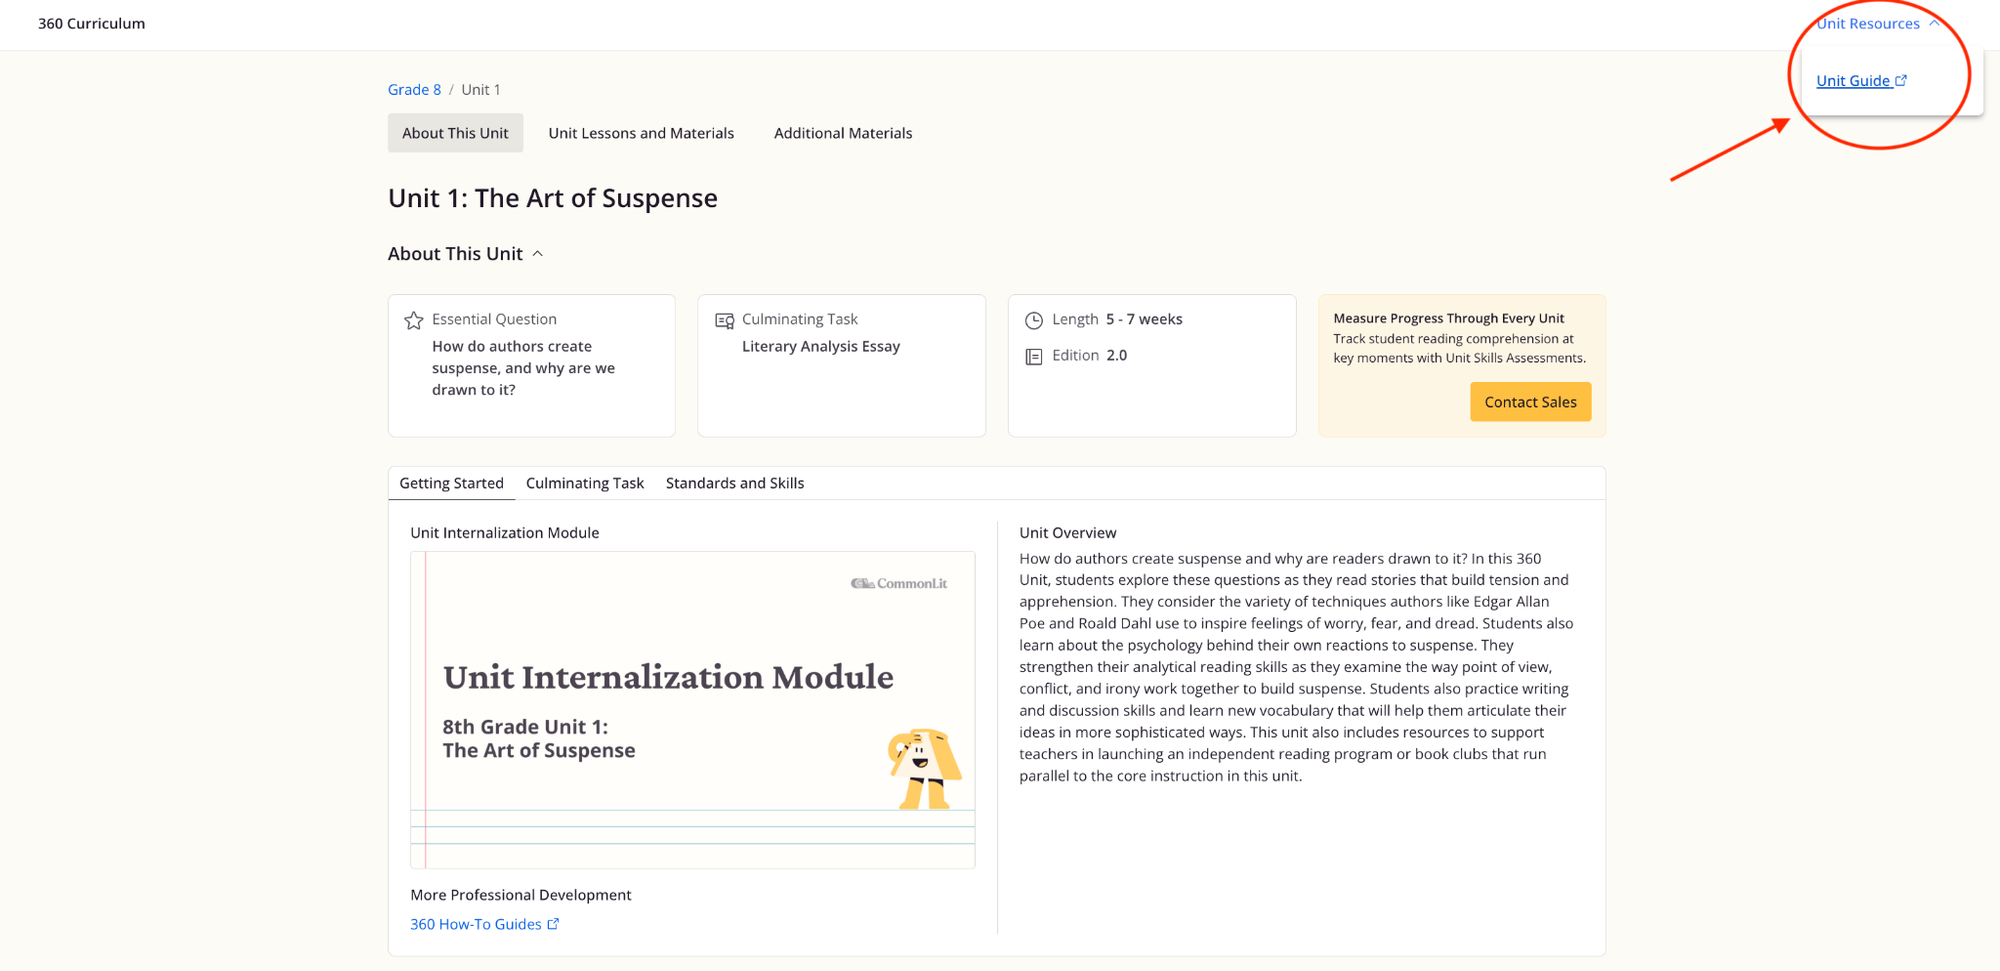Select the Getting Started tab
The width and height of the screenshot is (2000, 971).
click(452, 483)
